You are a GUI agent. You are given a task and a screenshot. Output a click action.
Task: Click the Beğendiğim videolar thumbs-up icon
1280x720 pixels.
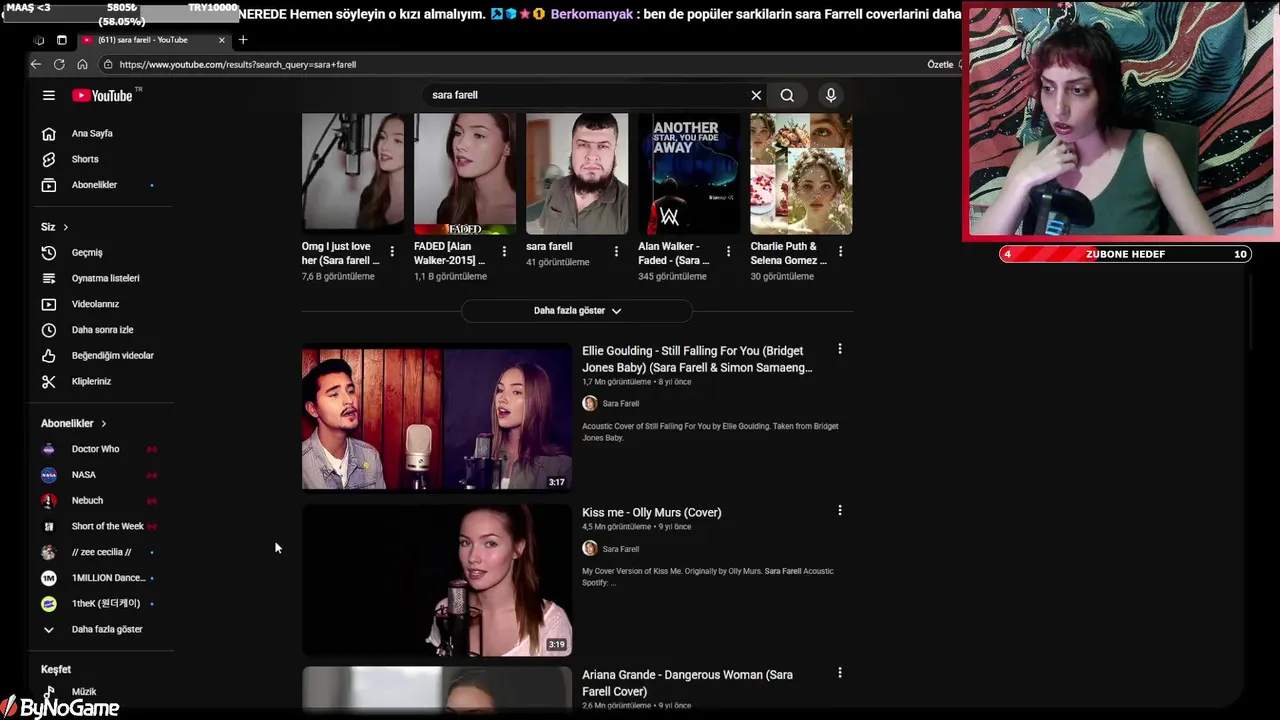pos(48,356)
